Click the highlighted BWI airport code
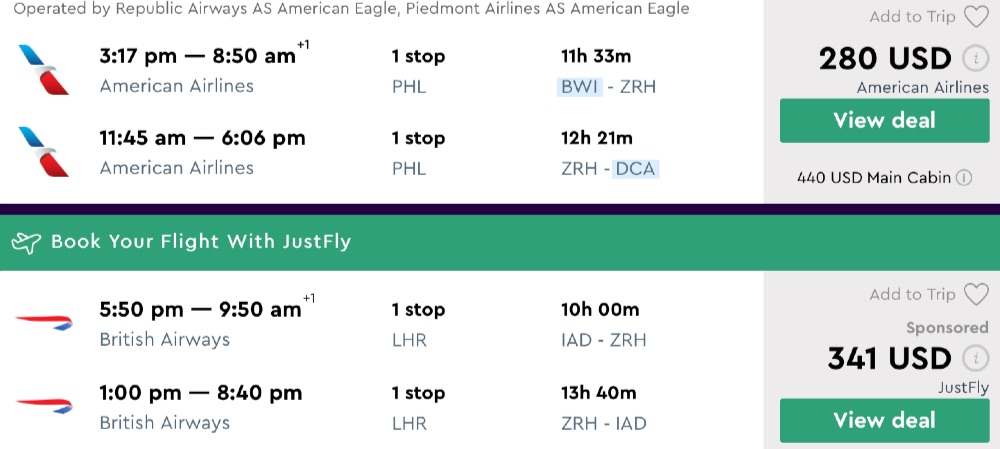1000x449 pixels. coord(580,86)
